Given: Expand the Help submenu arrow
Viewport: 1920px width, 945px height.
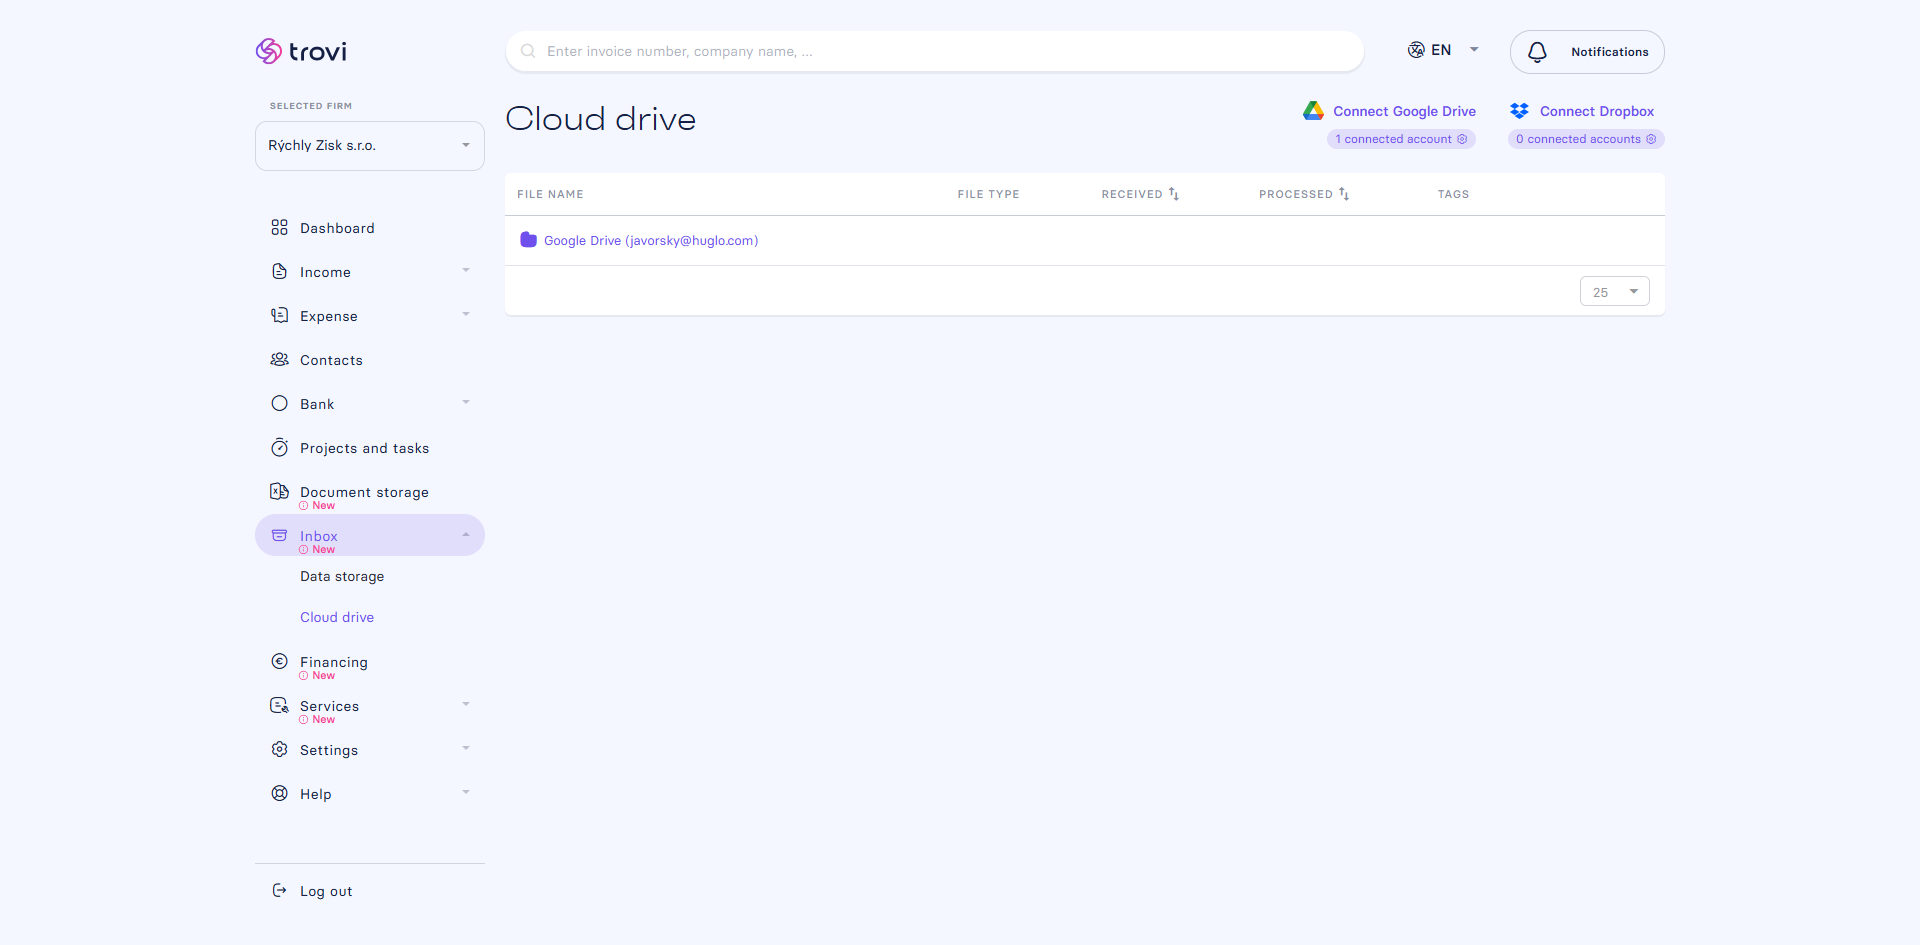Looking at the screenshot, I should click(x=466, y=793).
